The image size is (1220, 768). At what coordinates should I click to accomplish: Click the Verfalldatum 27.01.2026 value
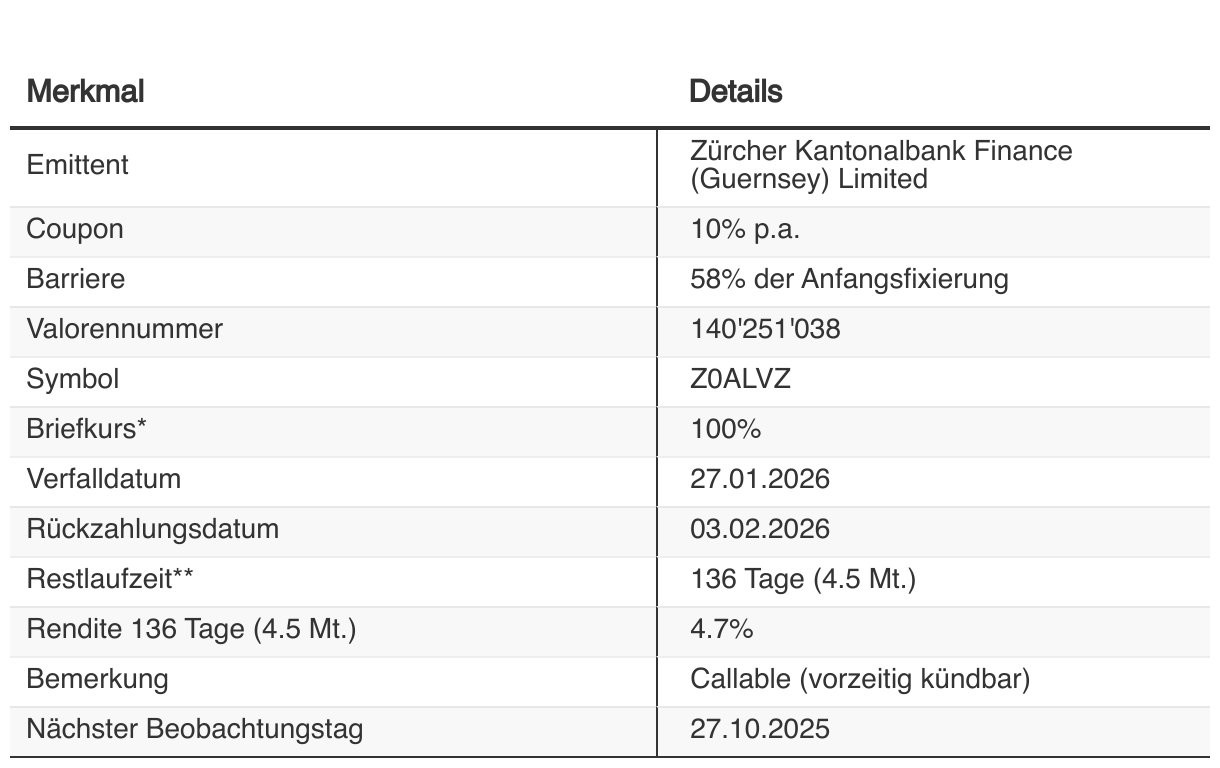click(x=760, y=479)
